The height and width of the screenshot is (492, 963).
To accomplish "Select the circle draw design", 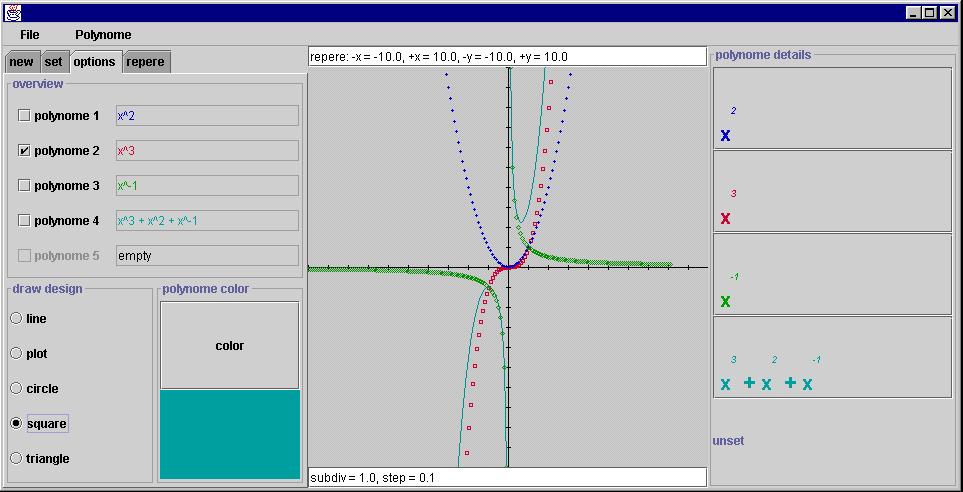I will tap(16, 388).
